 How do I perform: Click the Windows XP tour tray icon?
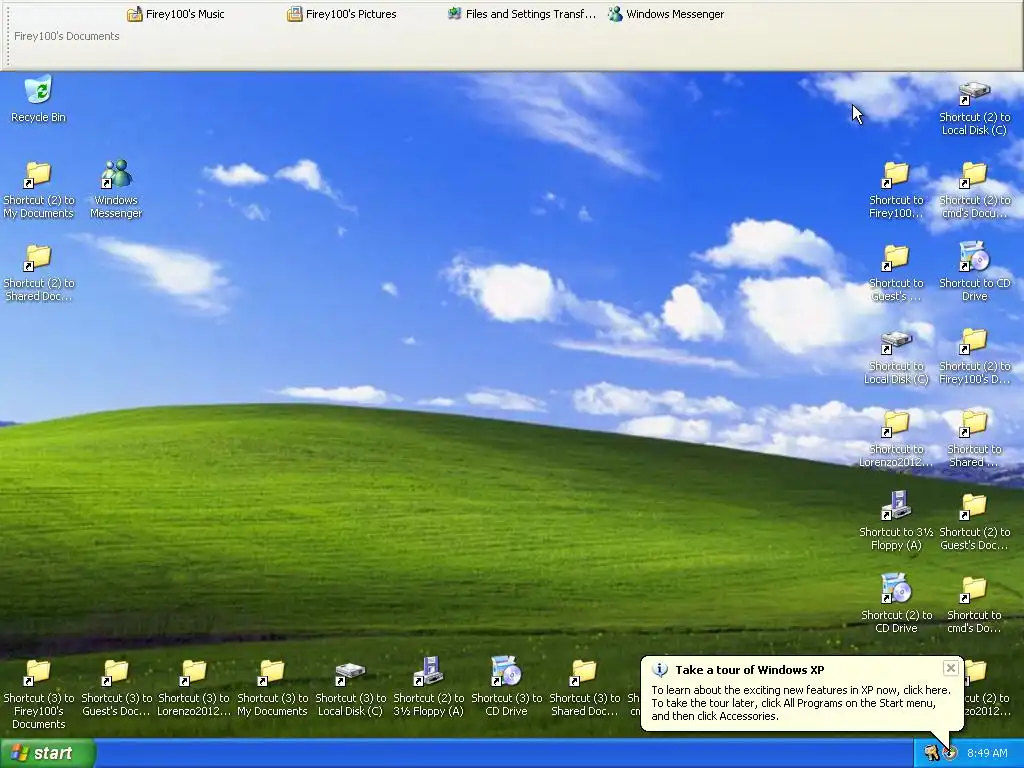(950, 753)
